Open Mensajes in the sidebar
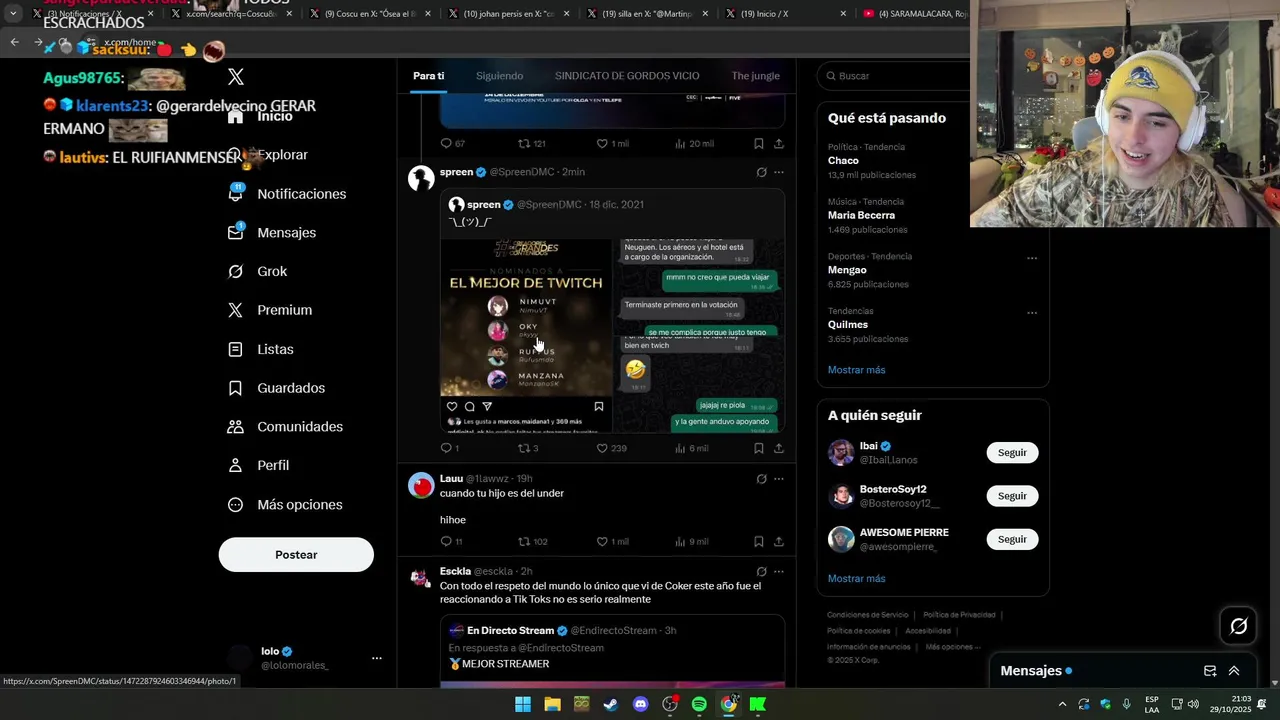Screen dimensions: 1280x720 (272, 233)
